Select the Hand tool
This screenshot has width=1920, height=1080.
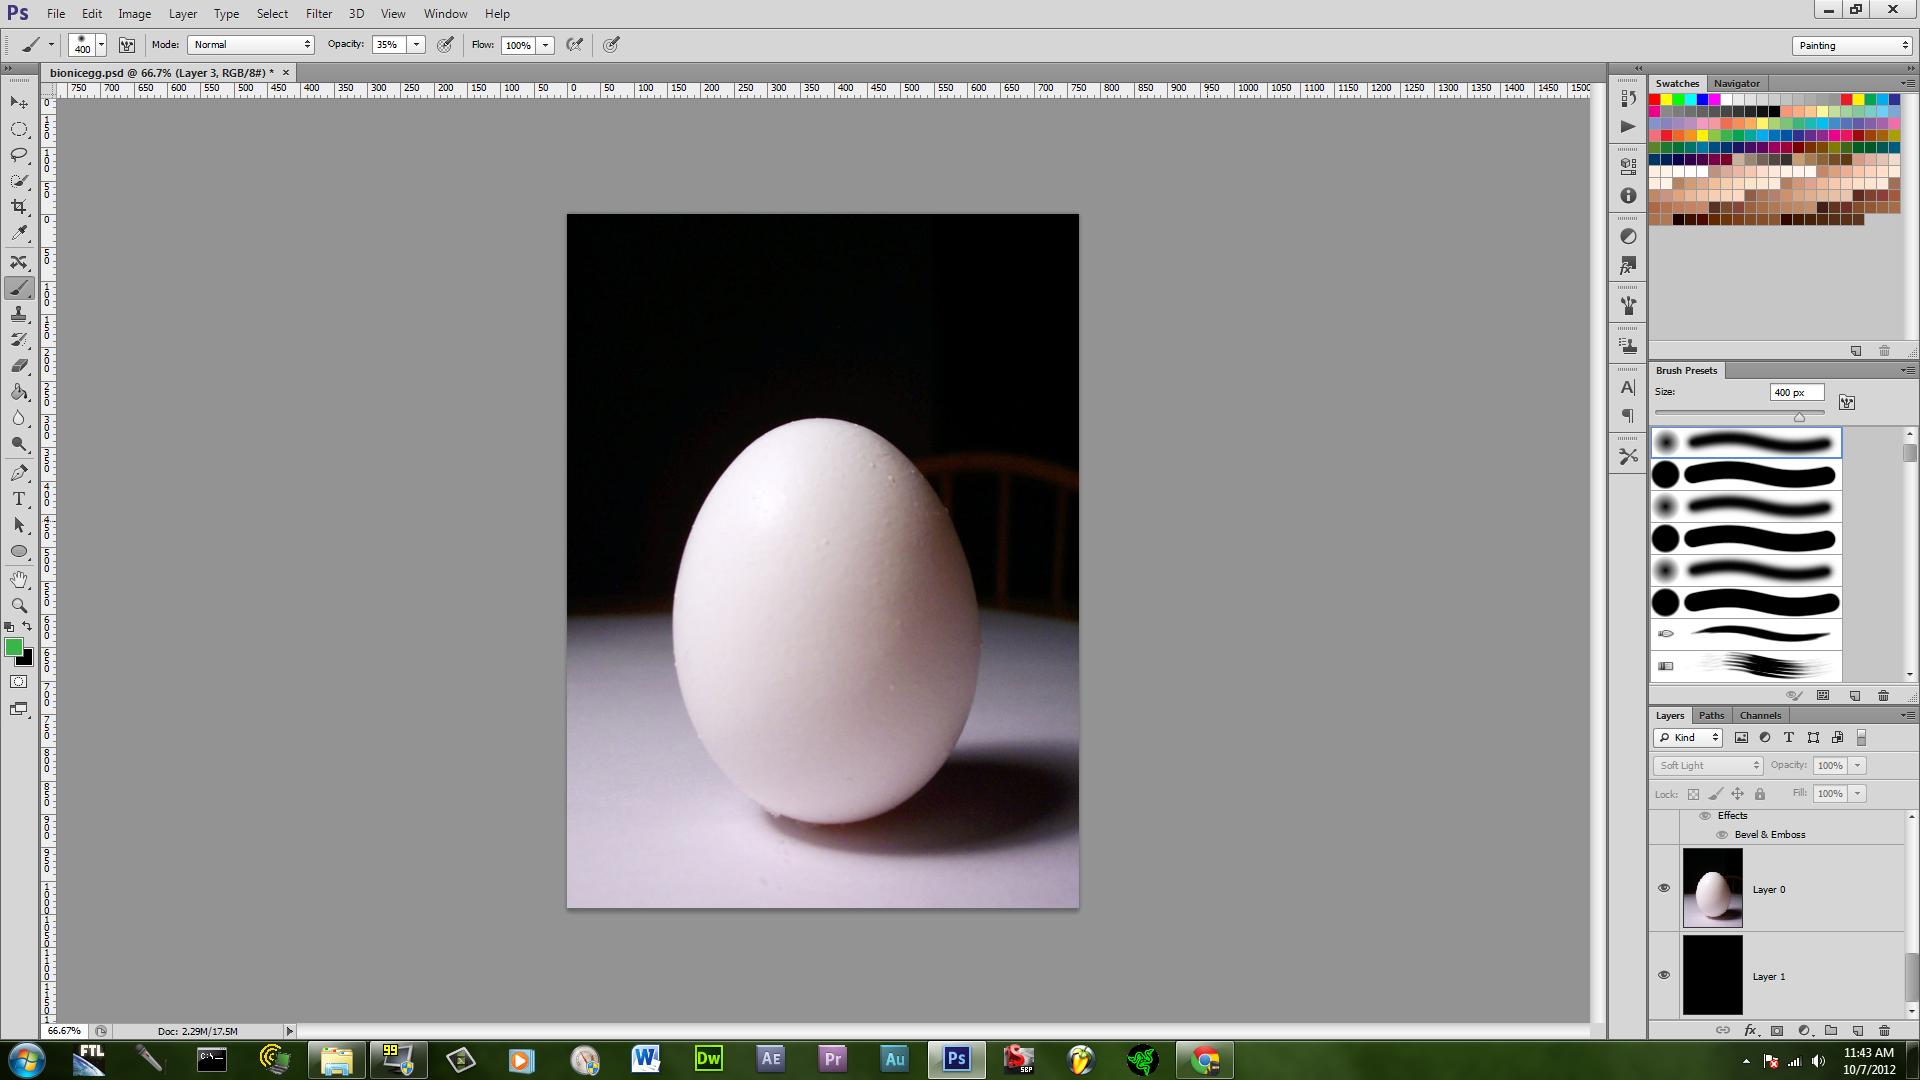tap(19, 579)
